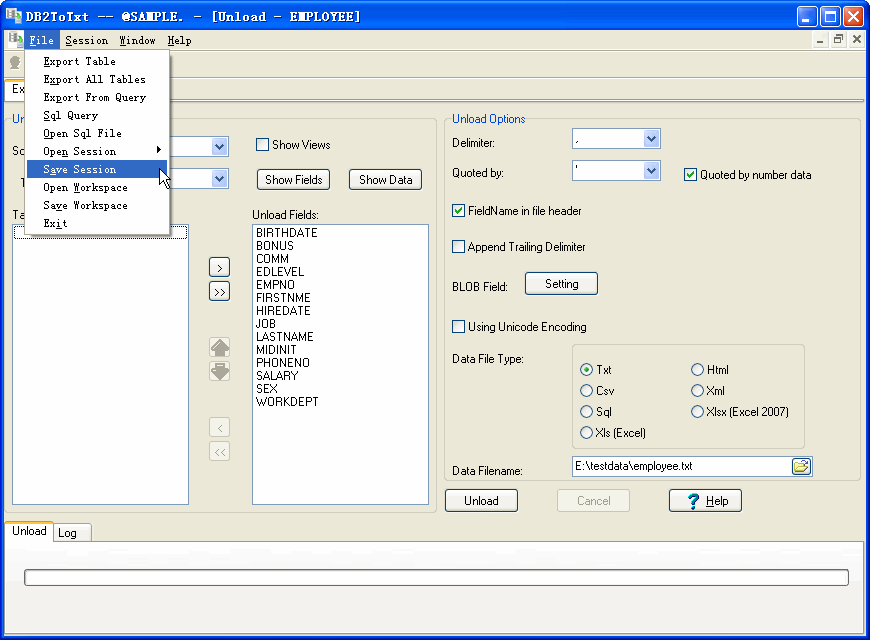Move field up with the up arrow icon
The width and height of the screenshot is (870, 640).
[x=220, y=347]
